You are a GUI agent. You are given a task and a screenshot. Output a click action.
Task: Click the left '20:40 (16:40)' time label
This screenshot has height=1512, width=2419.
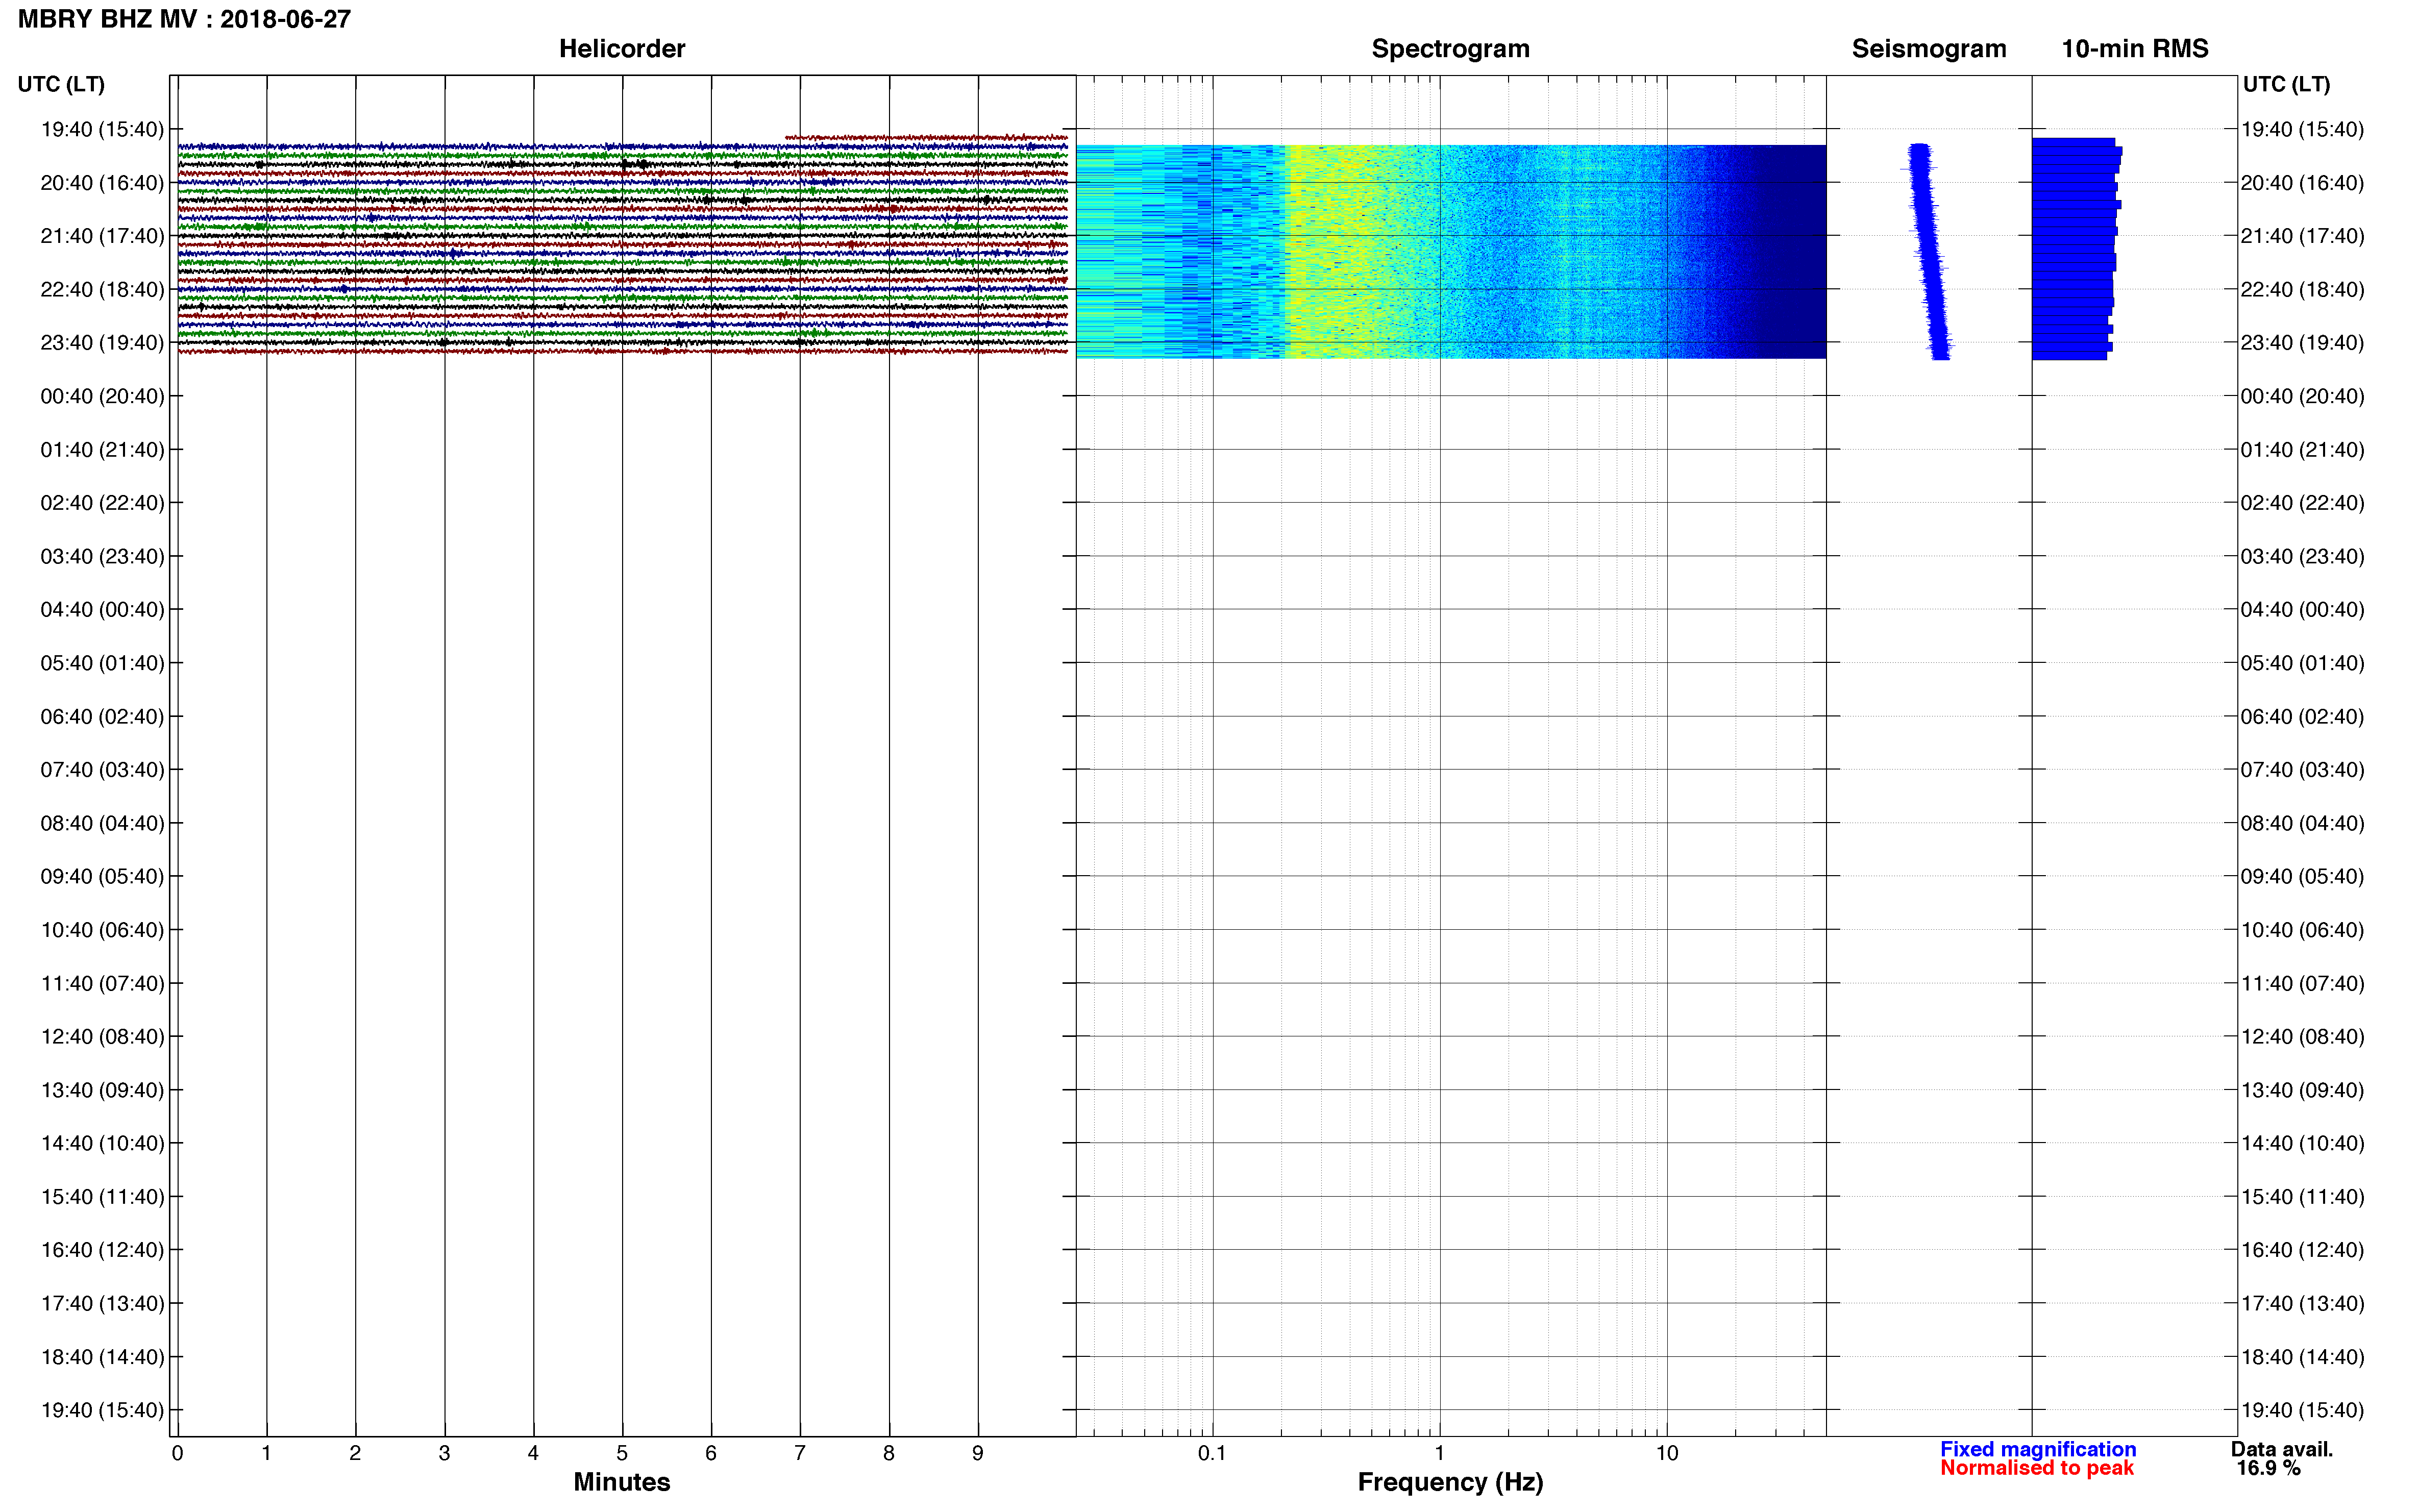(102, 183)
